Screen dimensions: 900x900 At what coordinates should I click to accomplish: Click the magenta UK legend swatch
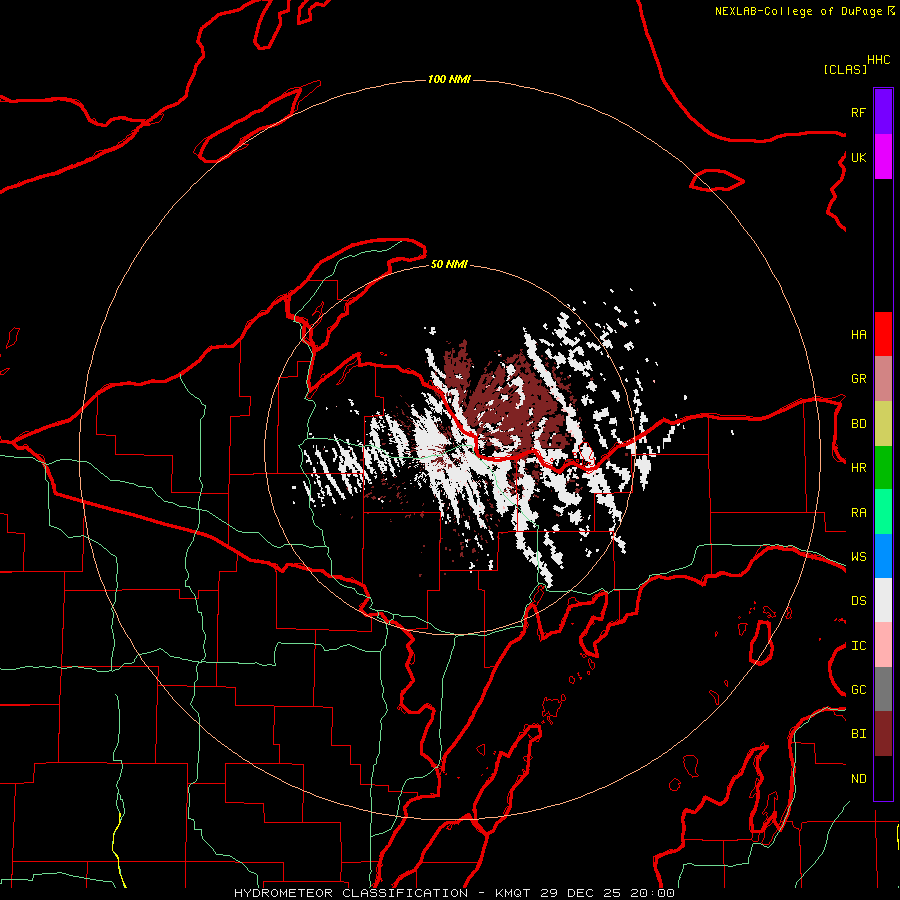(x=883, y=157)
